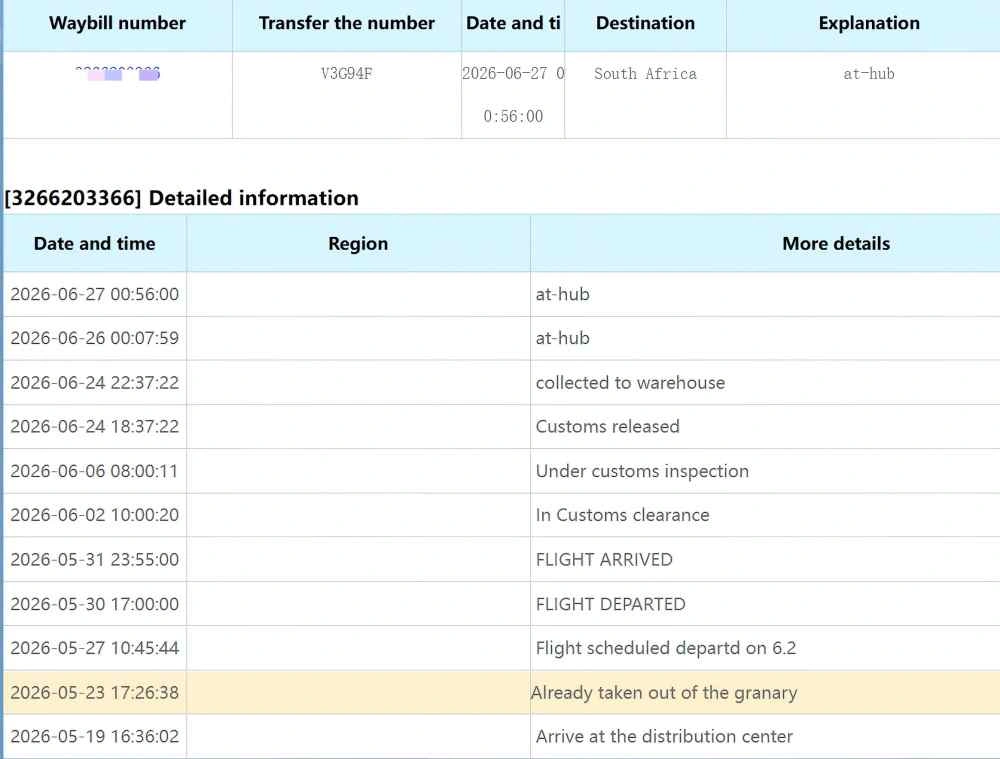Image resolution: width=1000 pixels, height=759 pixels.
Task: Click the date 2026-06-02 10:00:20 cell
Action: (x=94, y=515)
